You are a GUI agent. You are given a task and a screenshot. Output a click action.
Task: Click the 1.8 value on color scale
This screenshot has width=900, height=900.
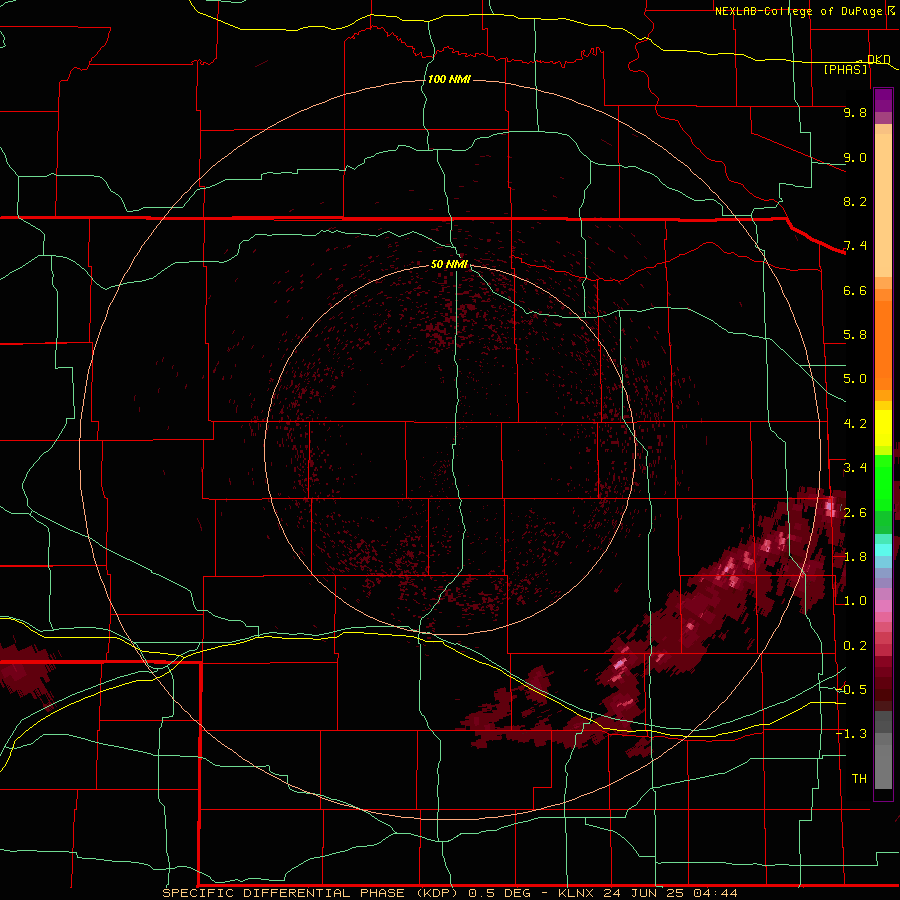(855, 557)
